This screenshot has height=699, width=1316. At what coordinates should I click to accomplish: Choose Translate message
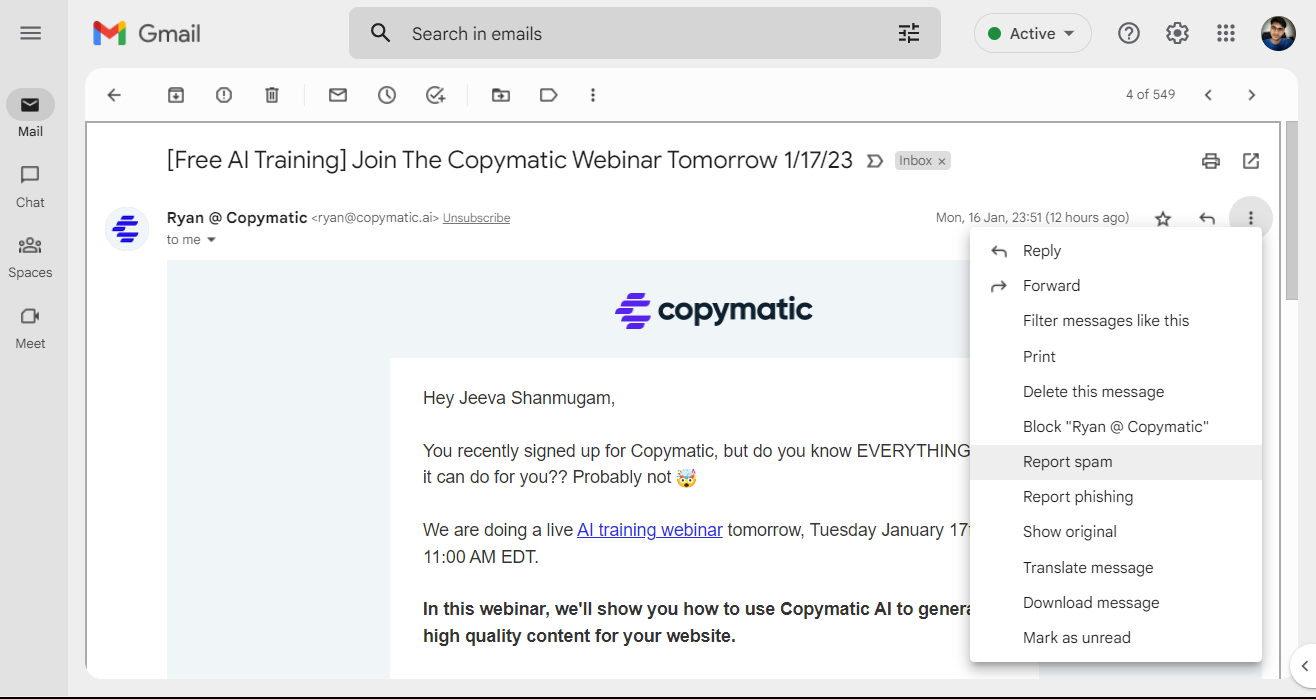(x=1116, y=568)
